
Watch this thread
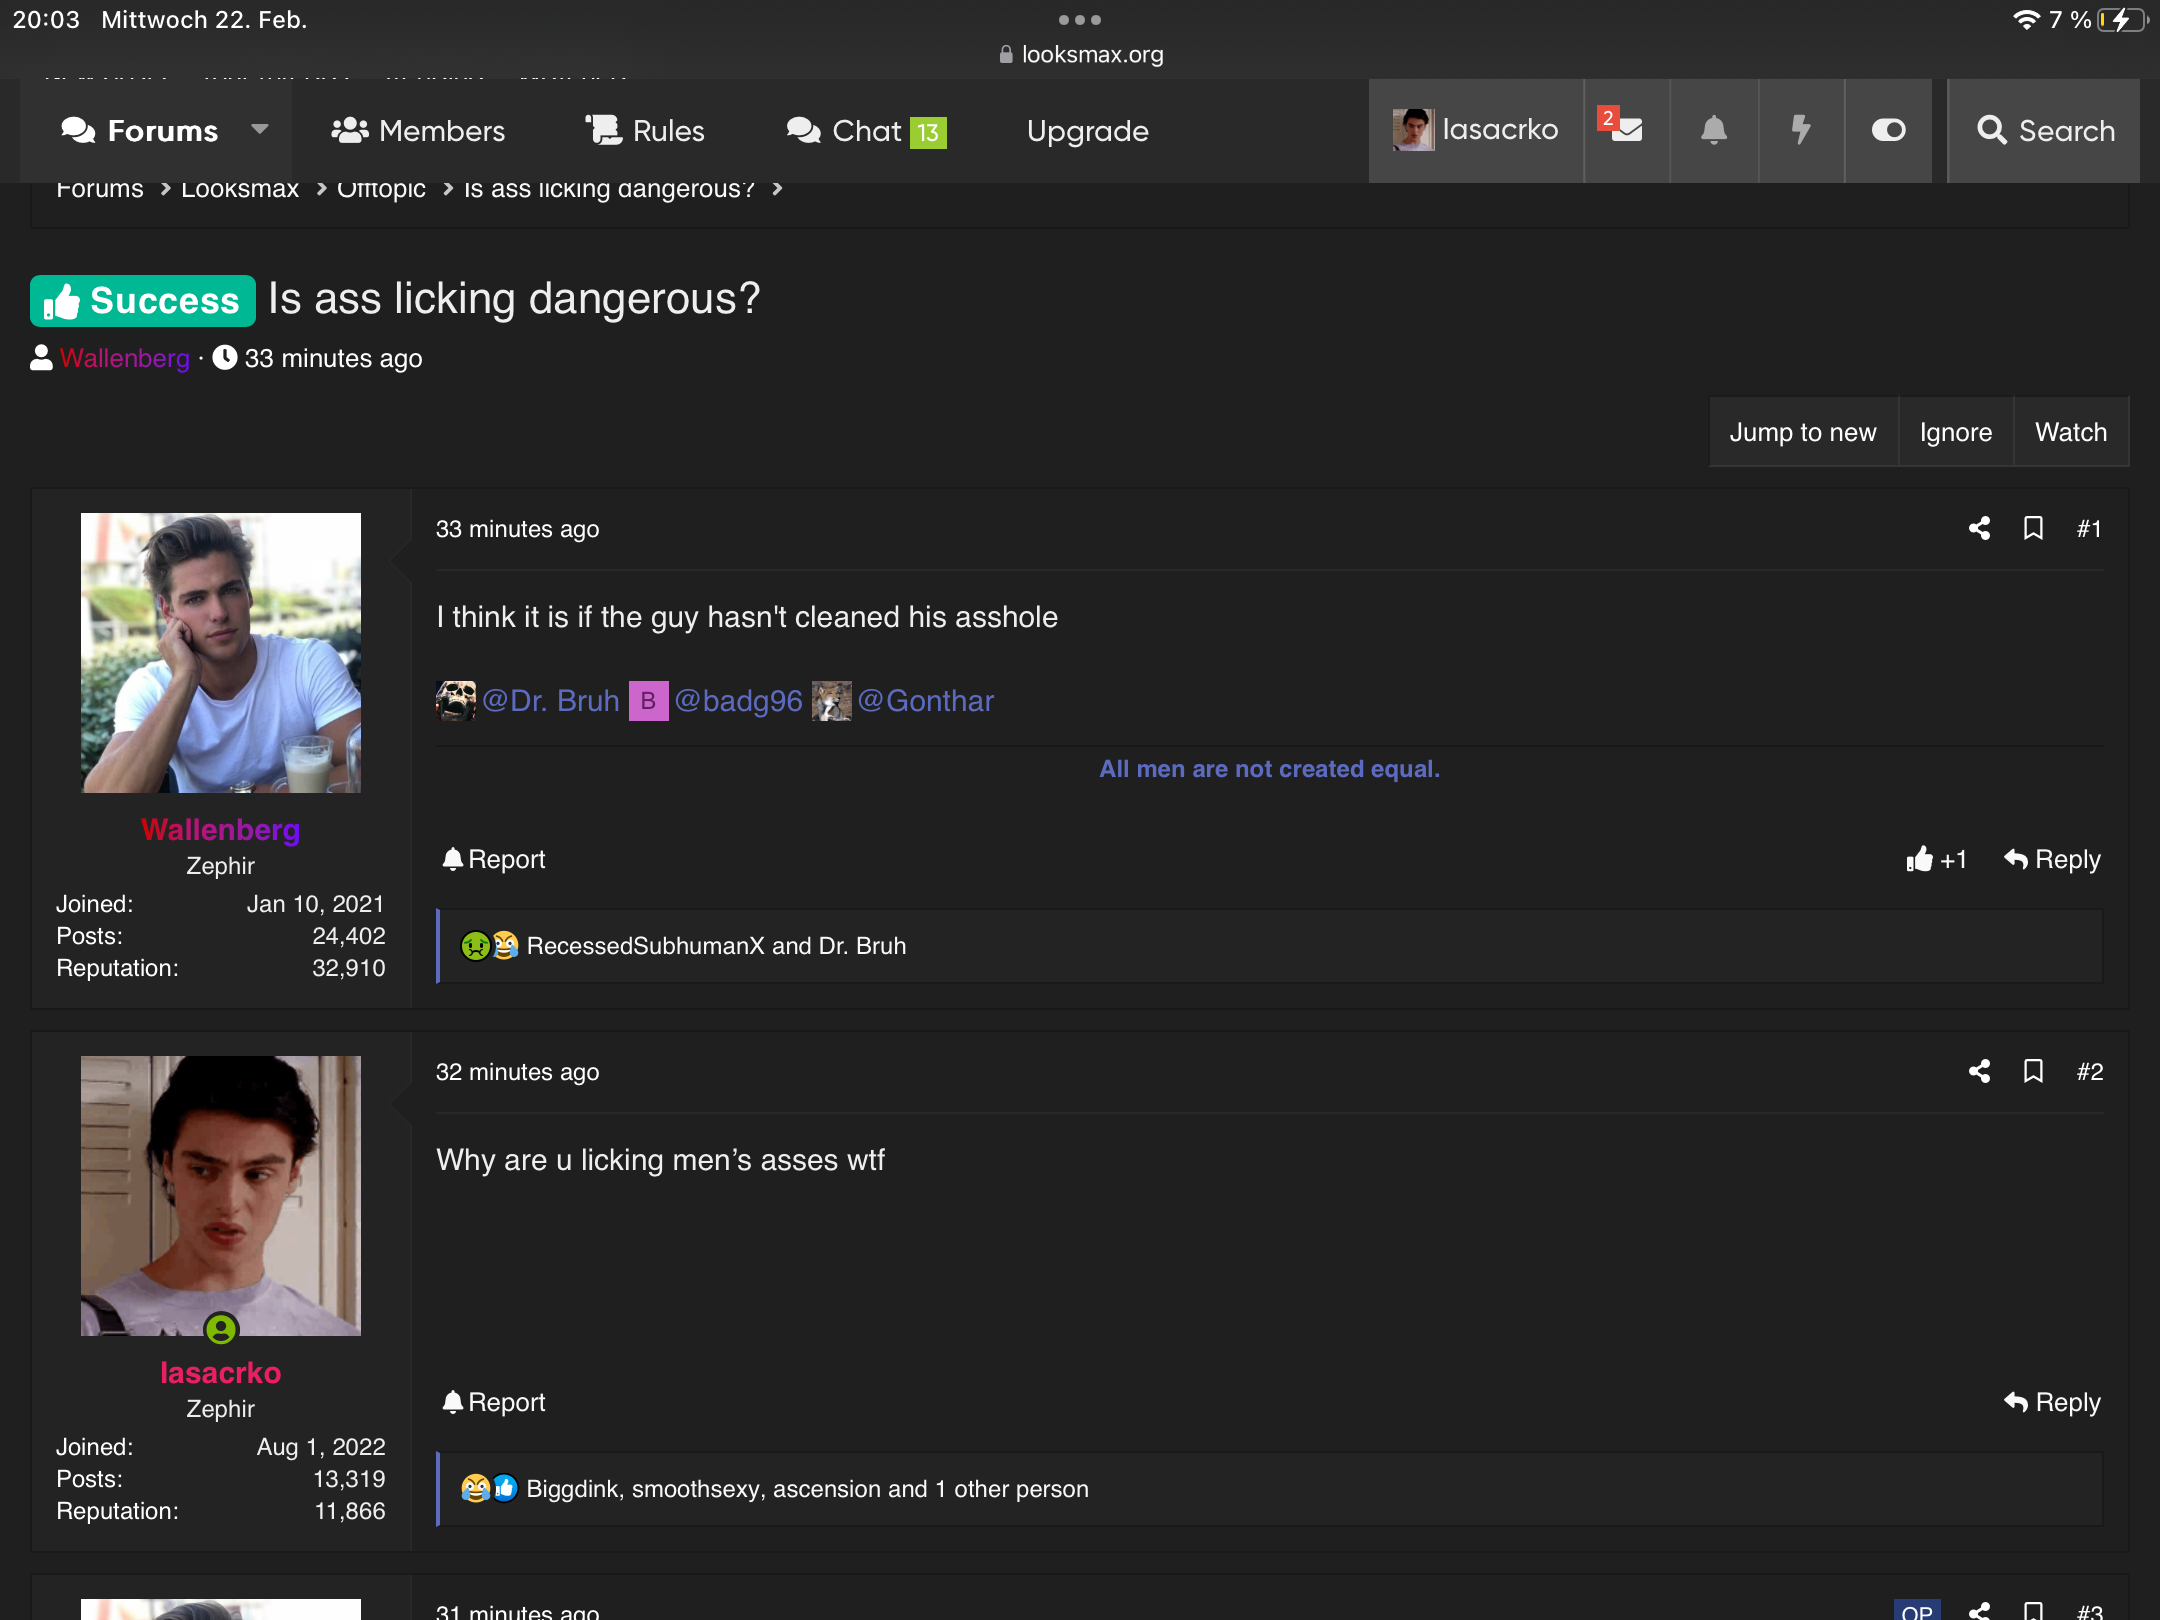pyautogui.click(x=2071, y=432)
